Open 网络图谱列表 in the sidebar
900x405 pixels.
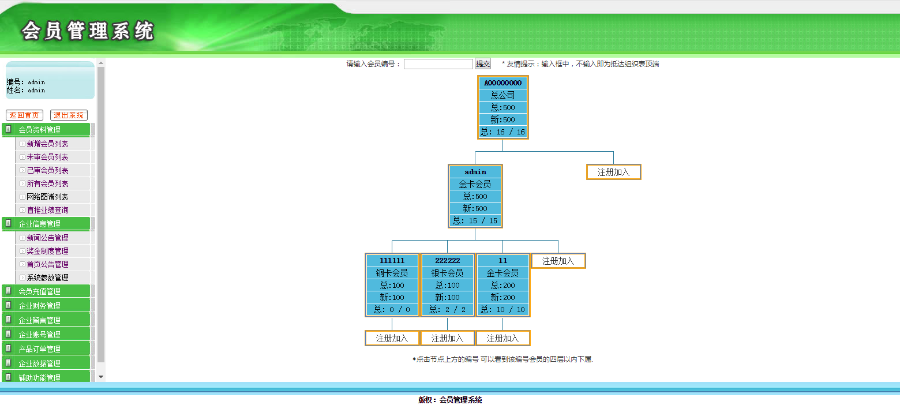pyautogui.click(x=48, y=197)
